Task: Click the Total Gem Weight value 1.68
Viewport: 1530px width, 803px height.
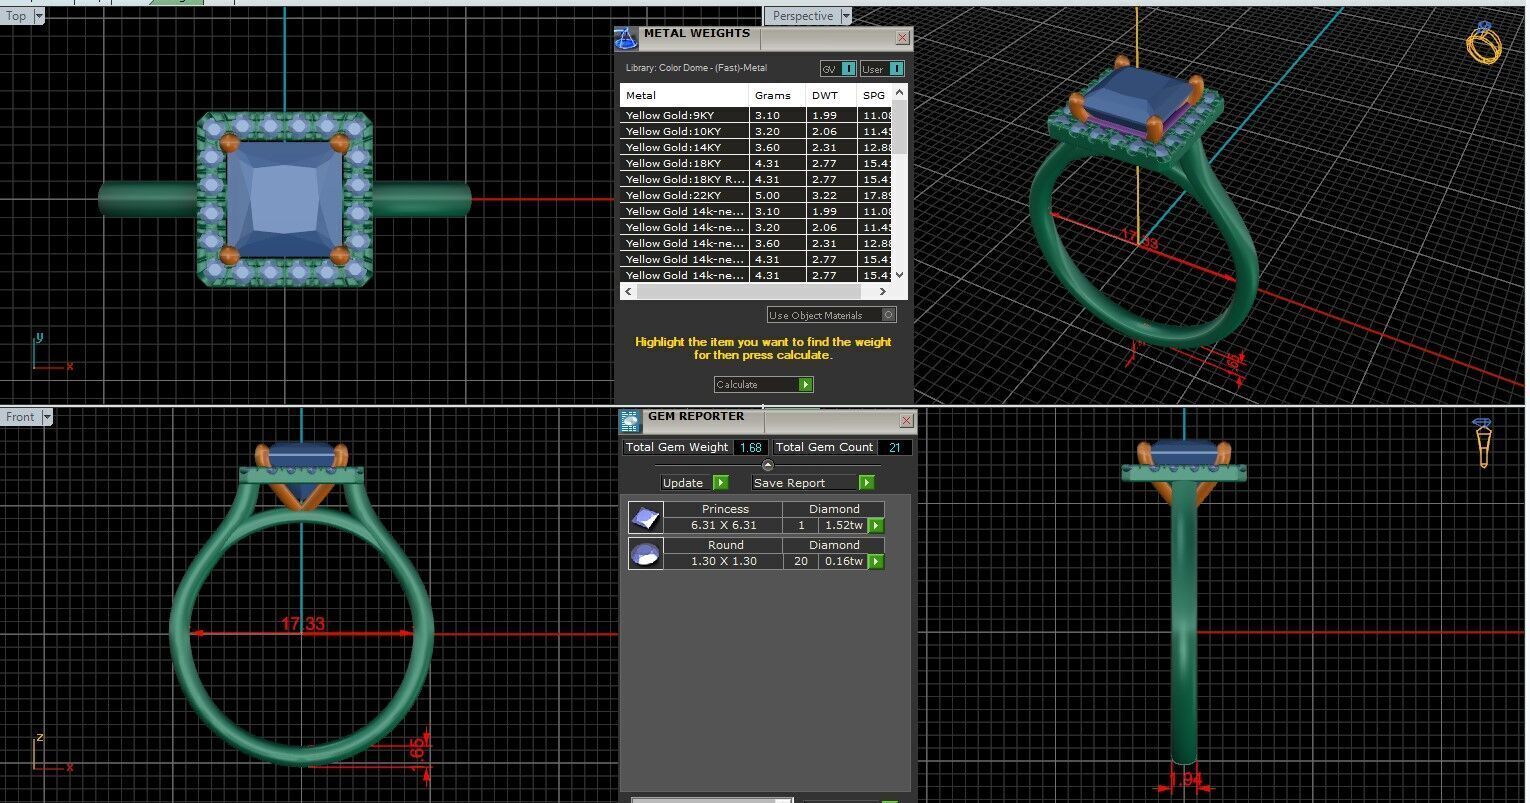Action: 750,447
